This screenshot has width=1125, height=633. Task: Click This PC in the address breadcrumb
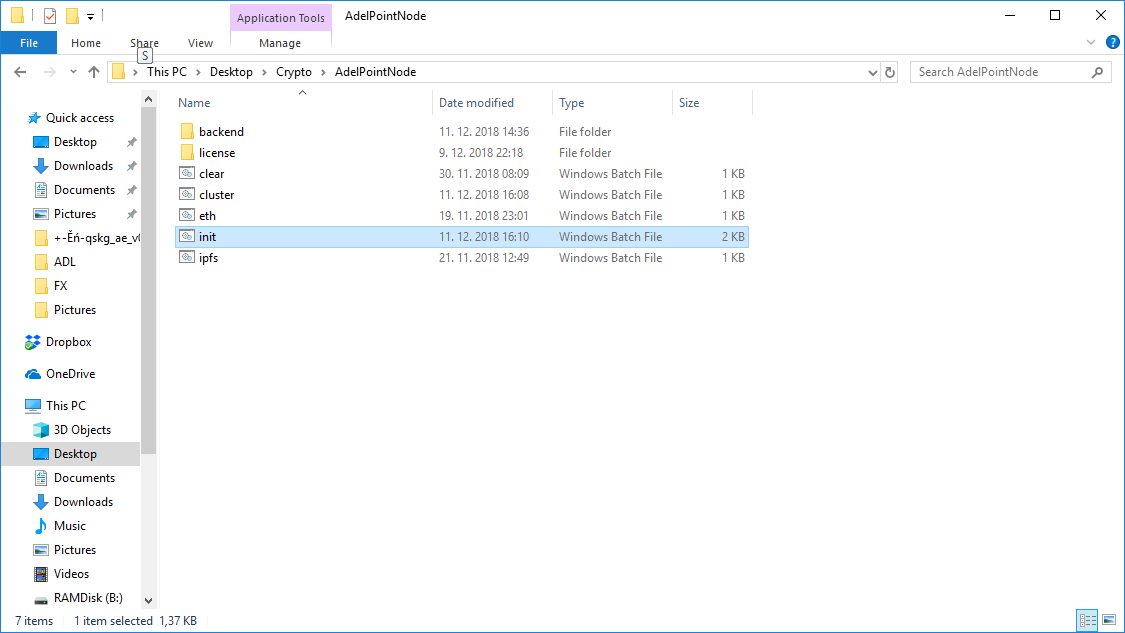pos(166,72)
